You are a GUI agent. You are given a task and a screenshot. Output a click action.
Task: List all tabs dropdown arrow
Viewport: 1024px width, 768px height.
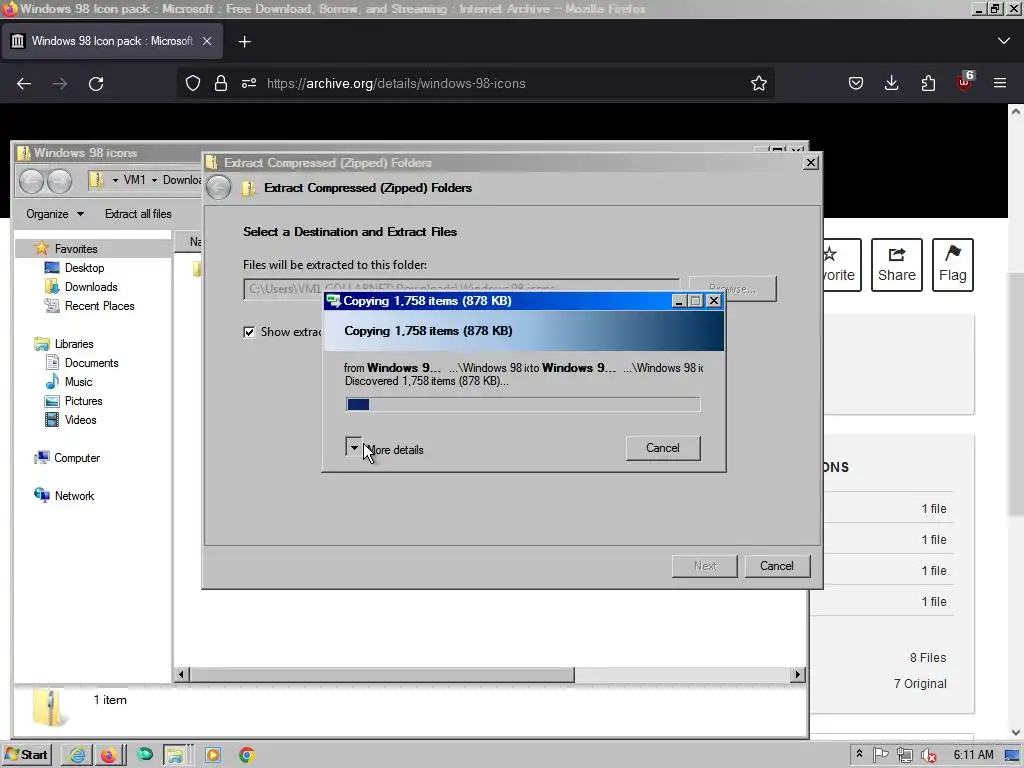[1004, 41]
